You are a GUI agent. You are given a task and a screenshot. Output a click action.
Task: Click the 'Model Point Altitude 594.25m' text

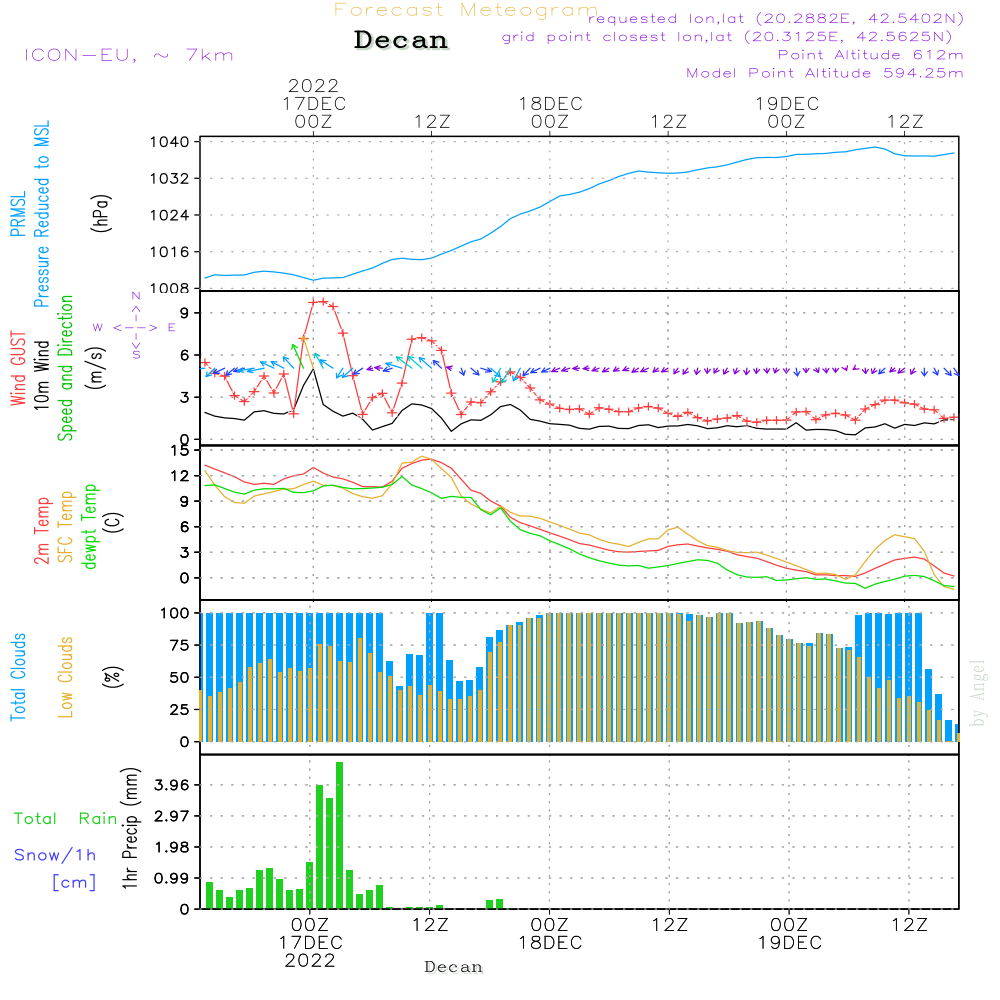coord(825,73)
